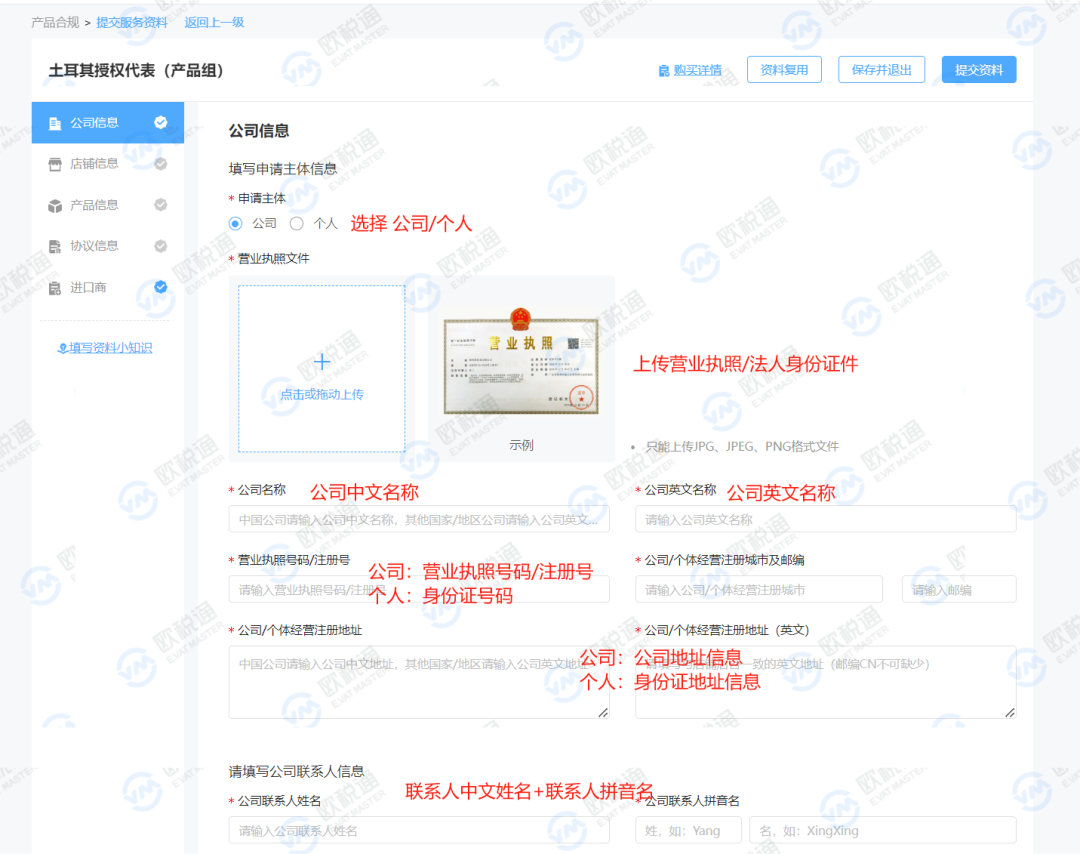Image resolution: width=1080 pixels, height=854 pixels.
Task: Click the 保存并退出 button
Action: [881, 69]
